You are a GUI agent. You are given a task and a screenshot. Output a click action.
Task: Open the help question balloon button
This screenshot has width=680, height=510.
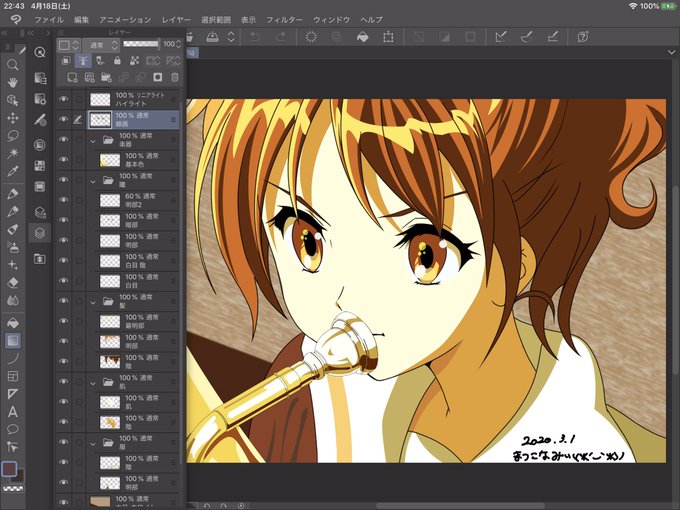(x=583, y=37)
